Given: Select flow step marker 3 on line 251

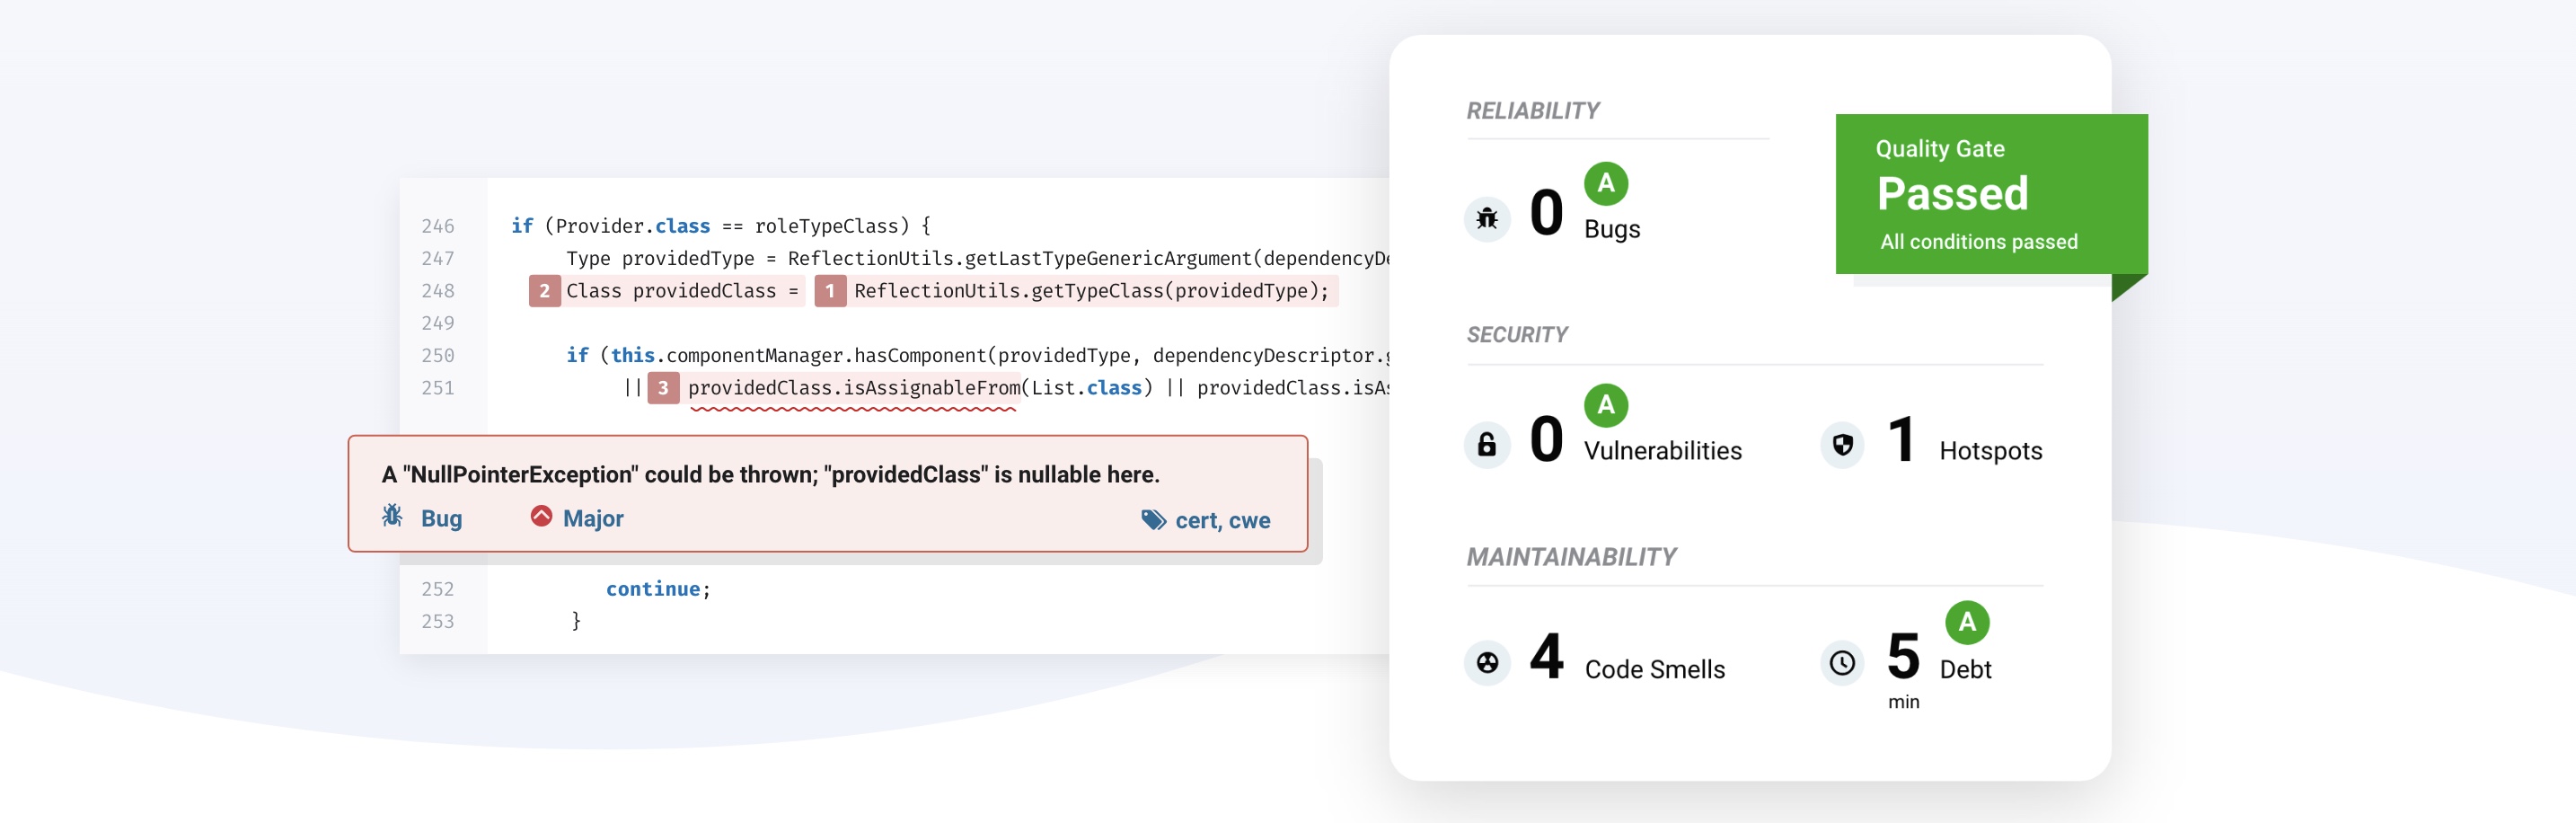Looking at the screenshot, I should (663, 388).
